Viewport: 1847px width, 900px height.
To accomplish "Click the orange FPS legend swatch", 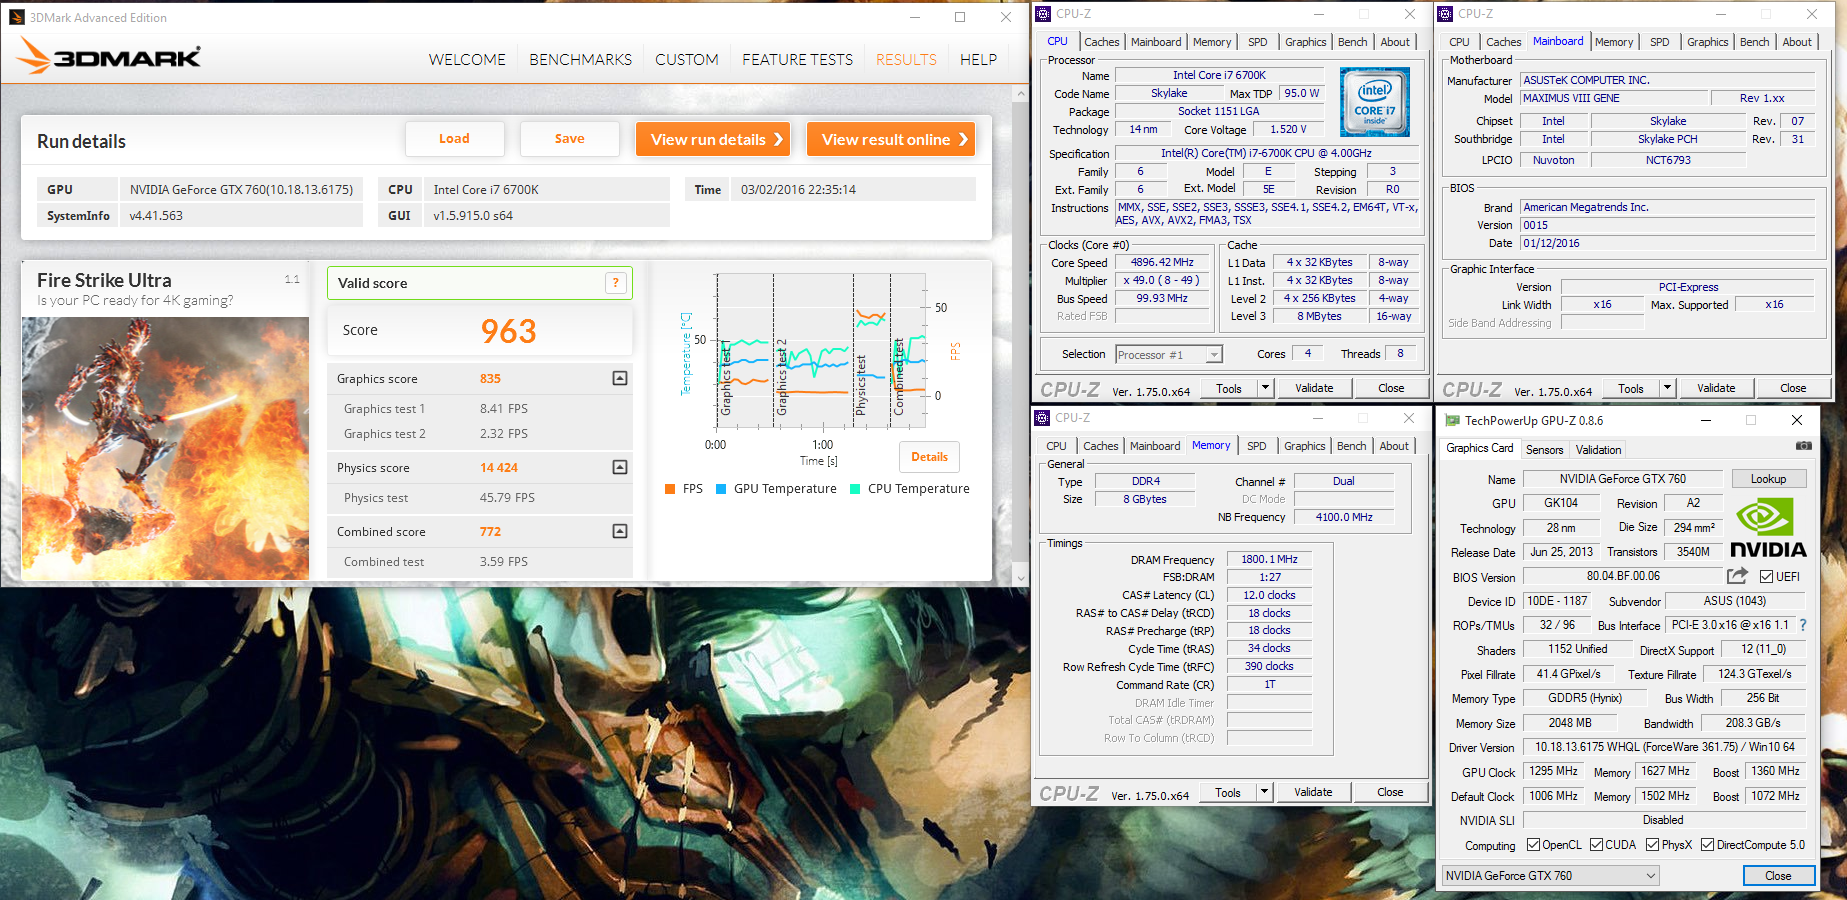I will pyautogui.click(x=670, y=489).
